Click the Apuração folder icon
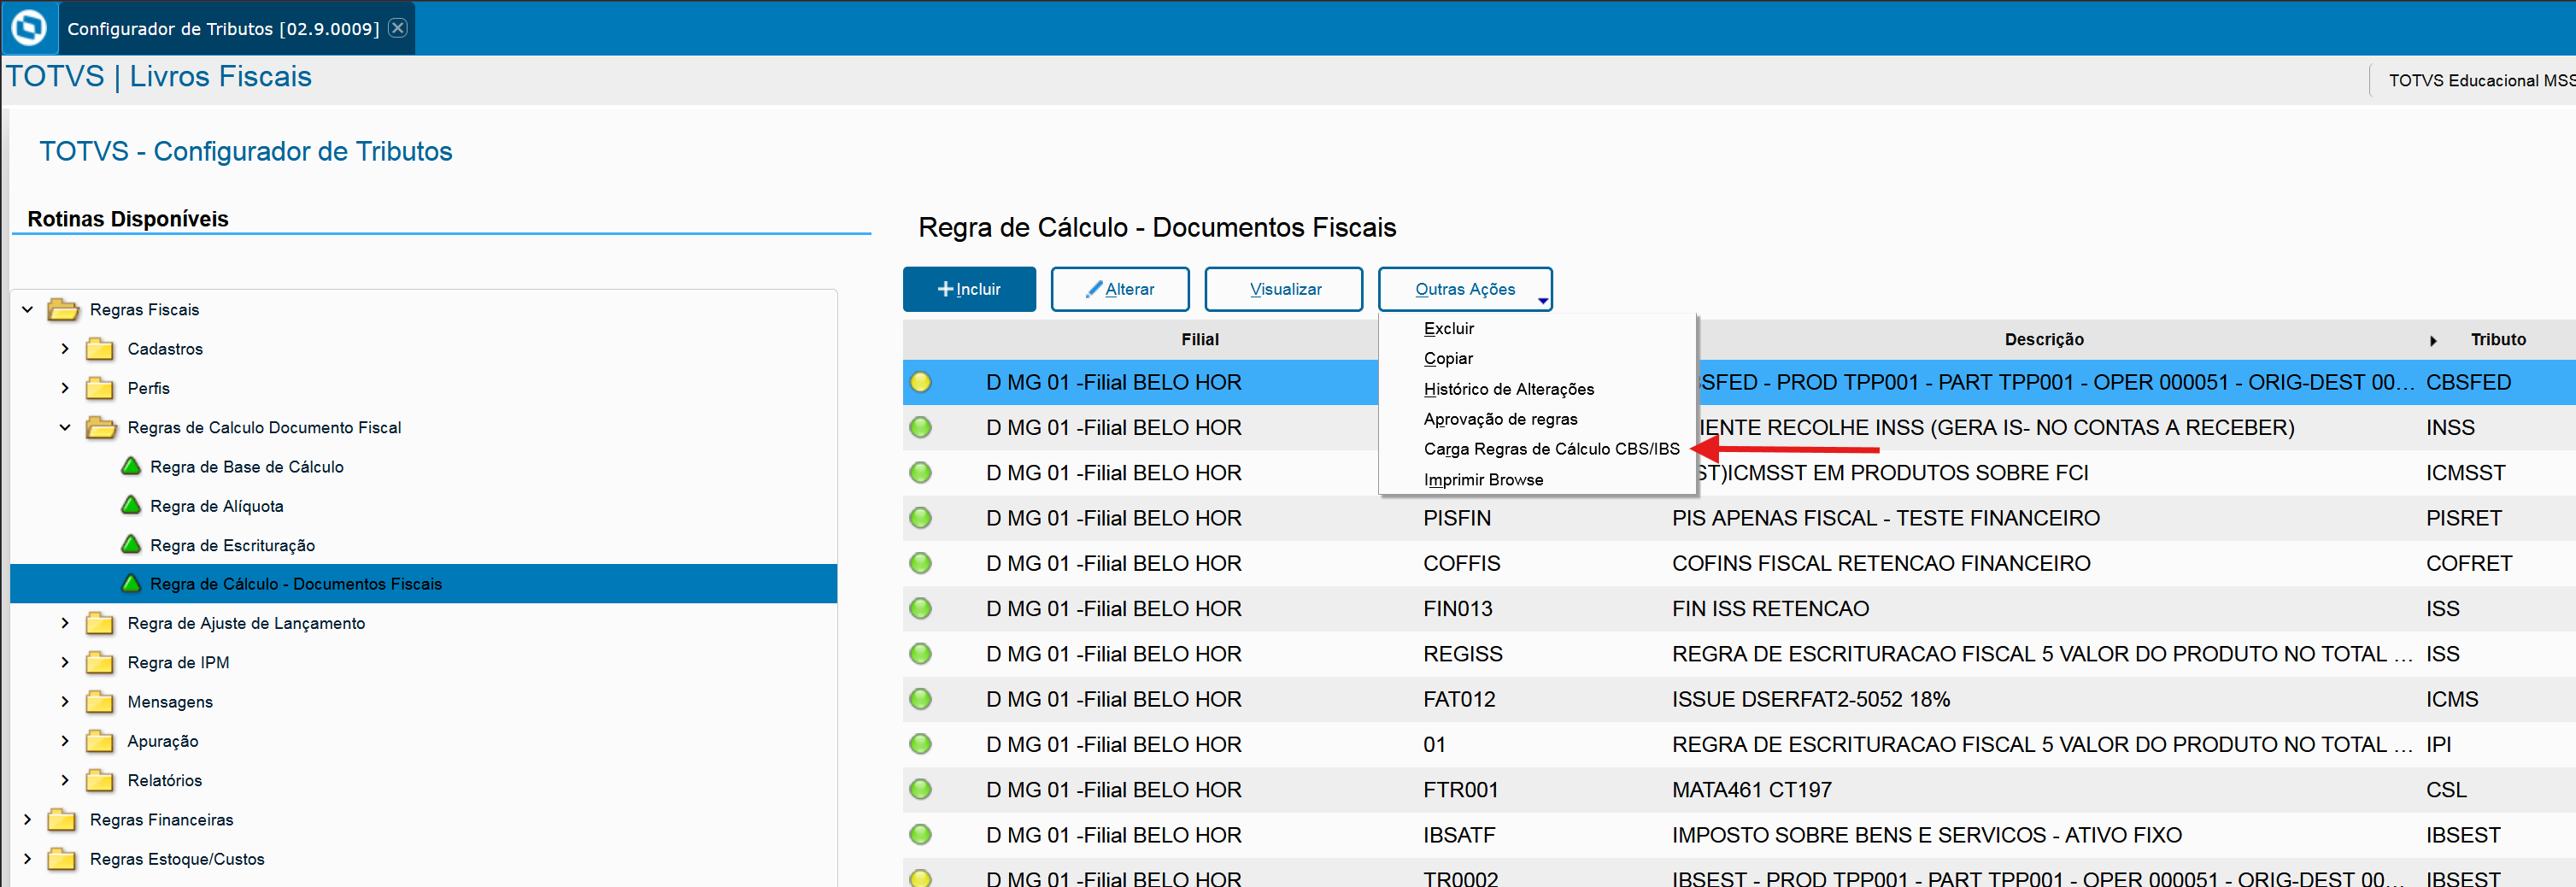 [100, 741]
